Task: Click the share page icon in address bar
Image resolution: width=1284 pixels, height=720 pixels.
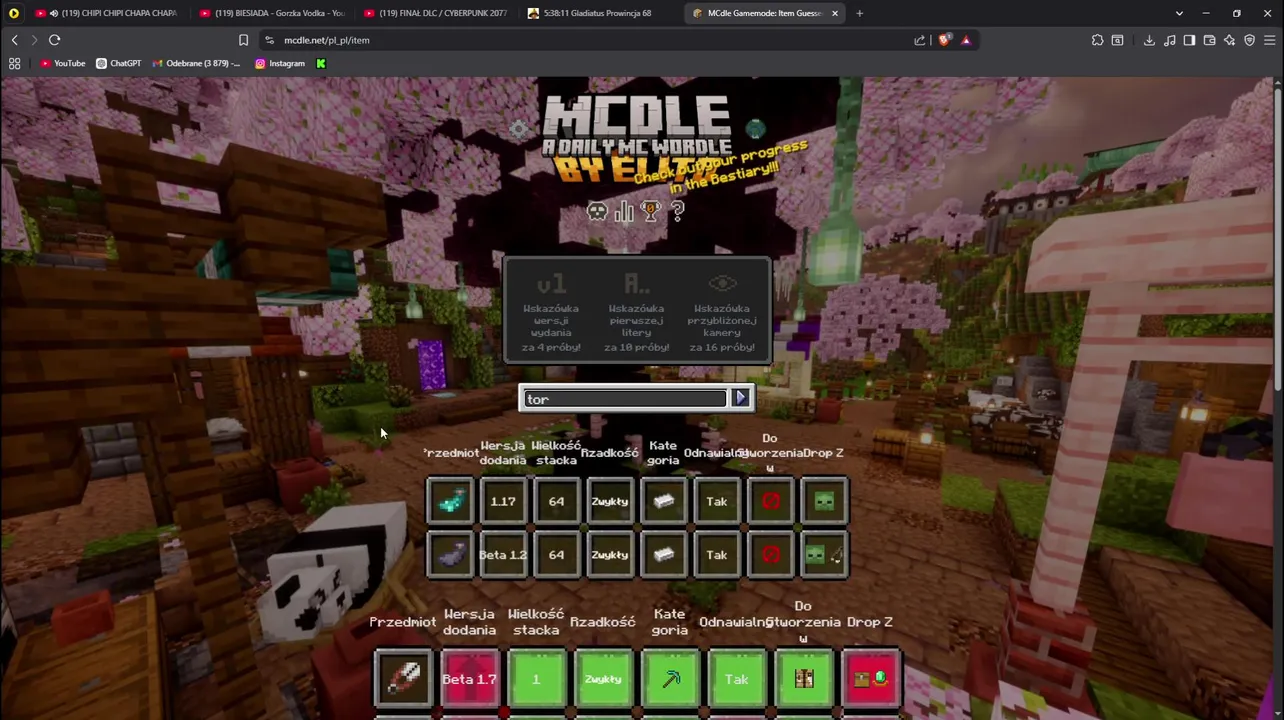Action: tap(920, 40)
